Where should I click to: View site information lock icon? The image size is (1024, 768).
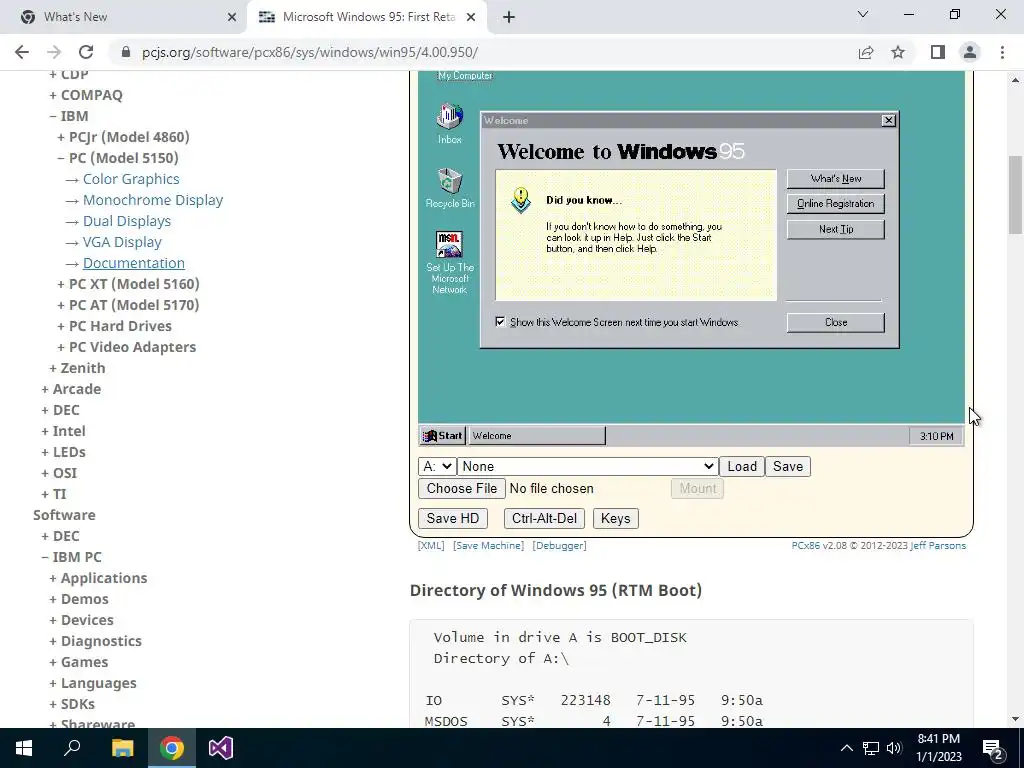pyautogui.click(x=126, y=52)
